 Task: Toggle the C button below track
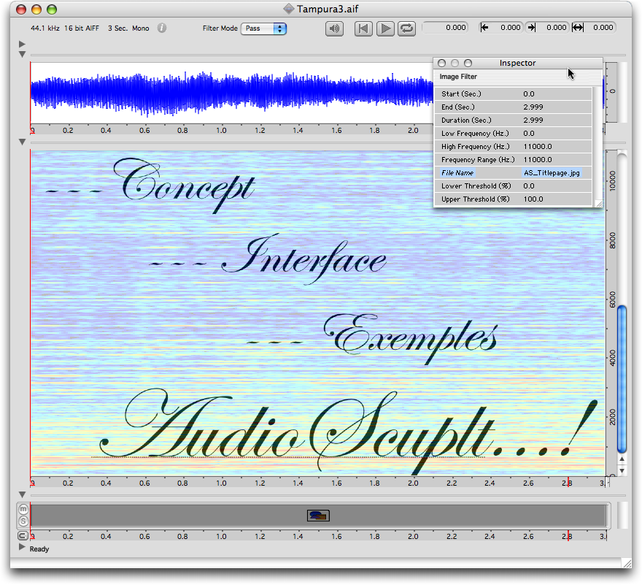[x=23, y=536]
